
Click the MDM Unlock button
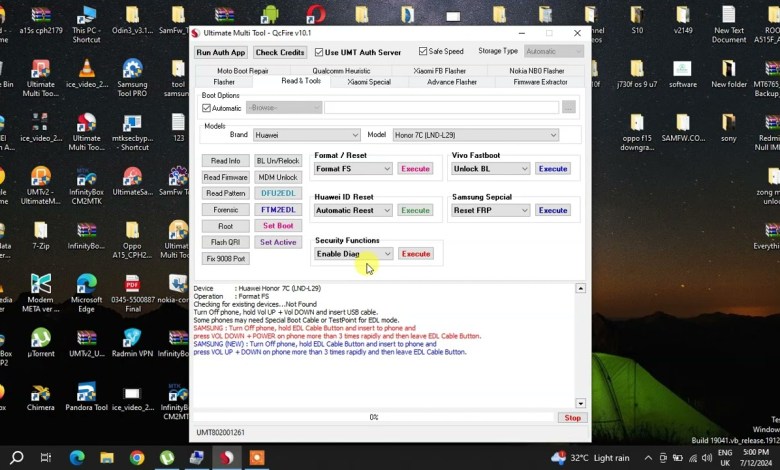(x=278, y=177)
